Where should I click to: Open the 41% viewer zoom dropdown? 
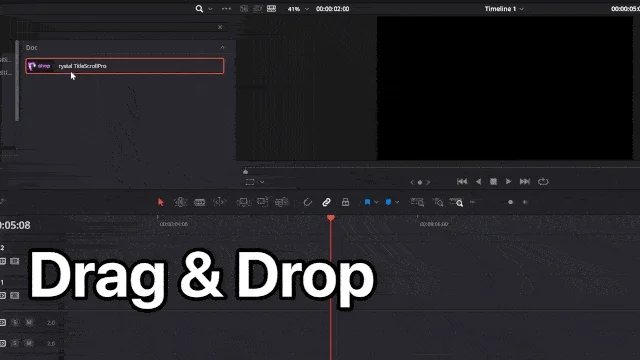[x=298, y=9]
